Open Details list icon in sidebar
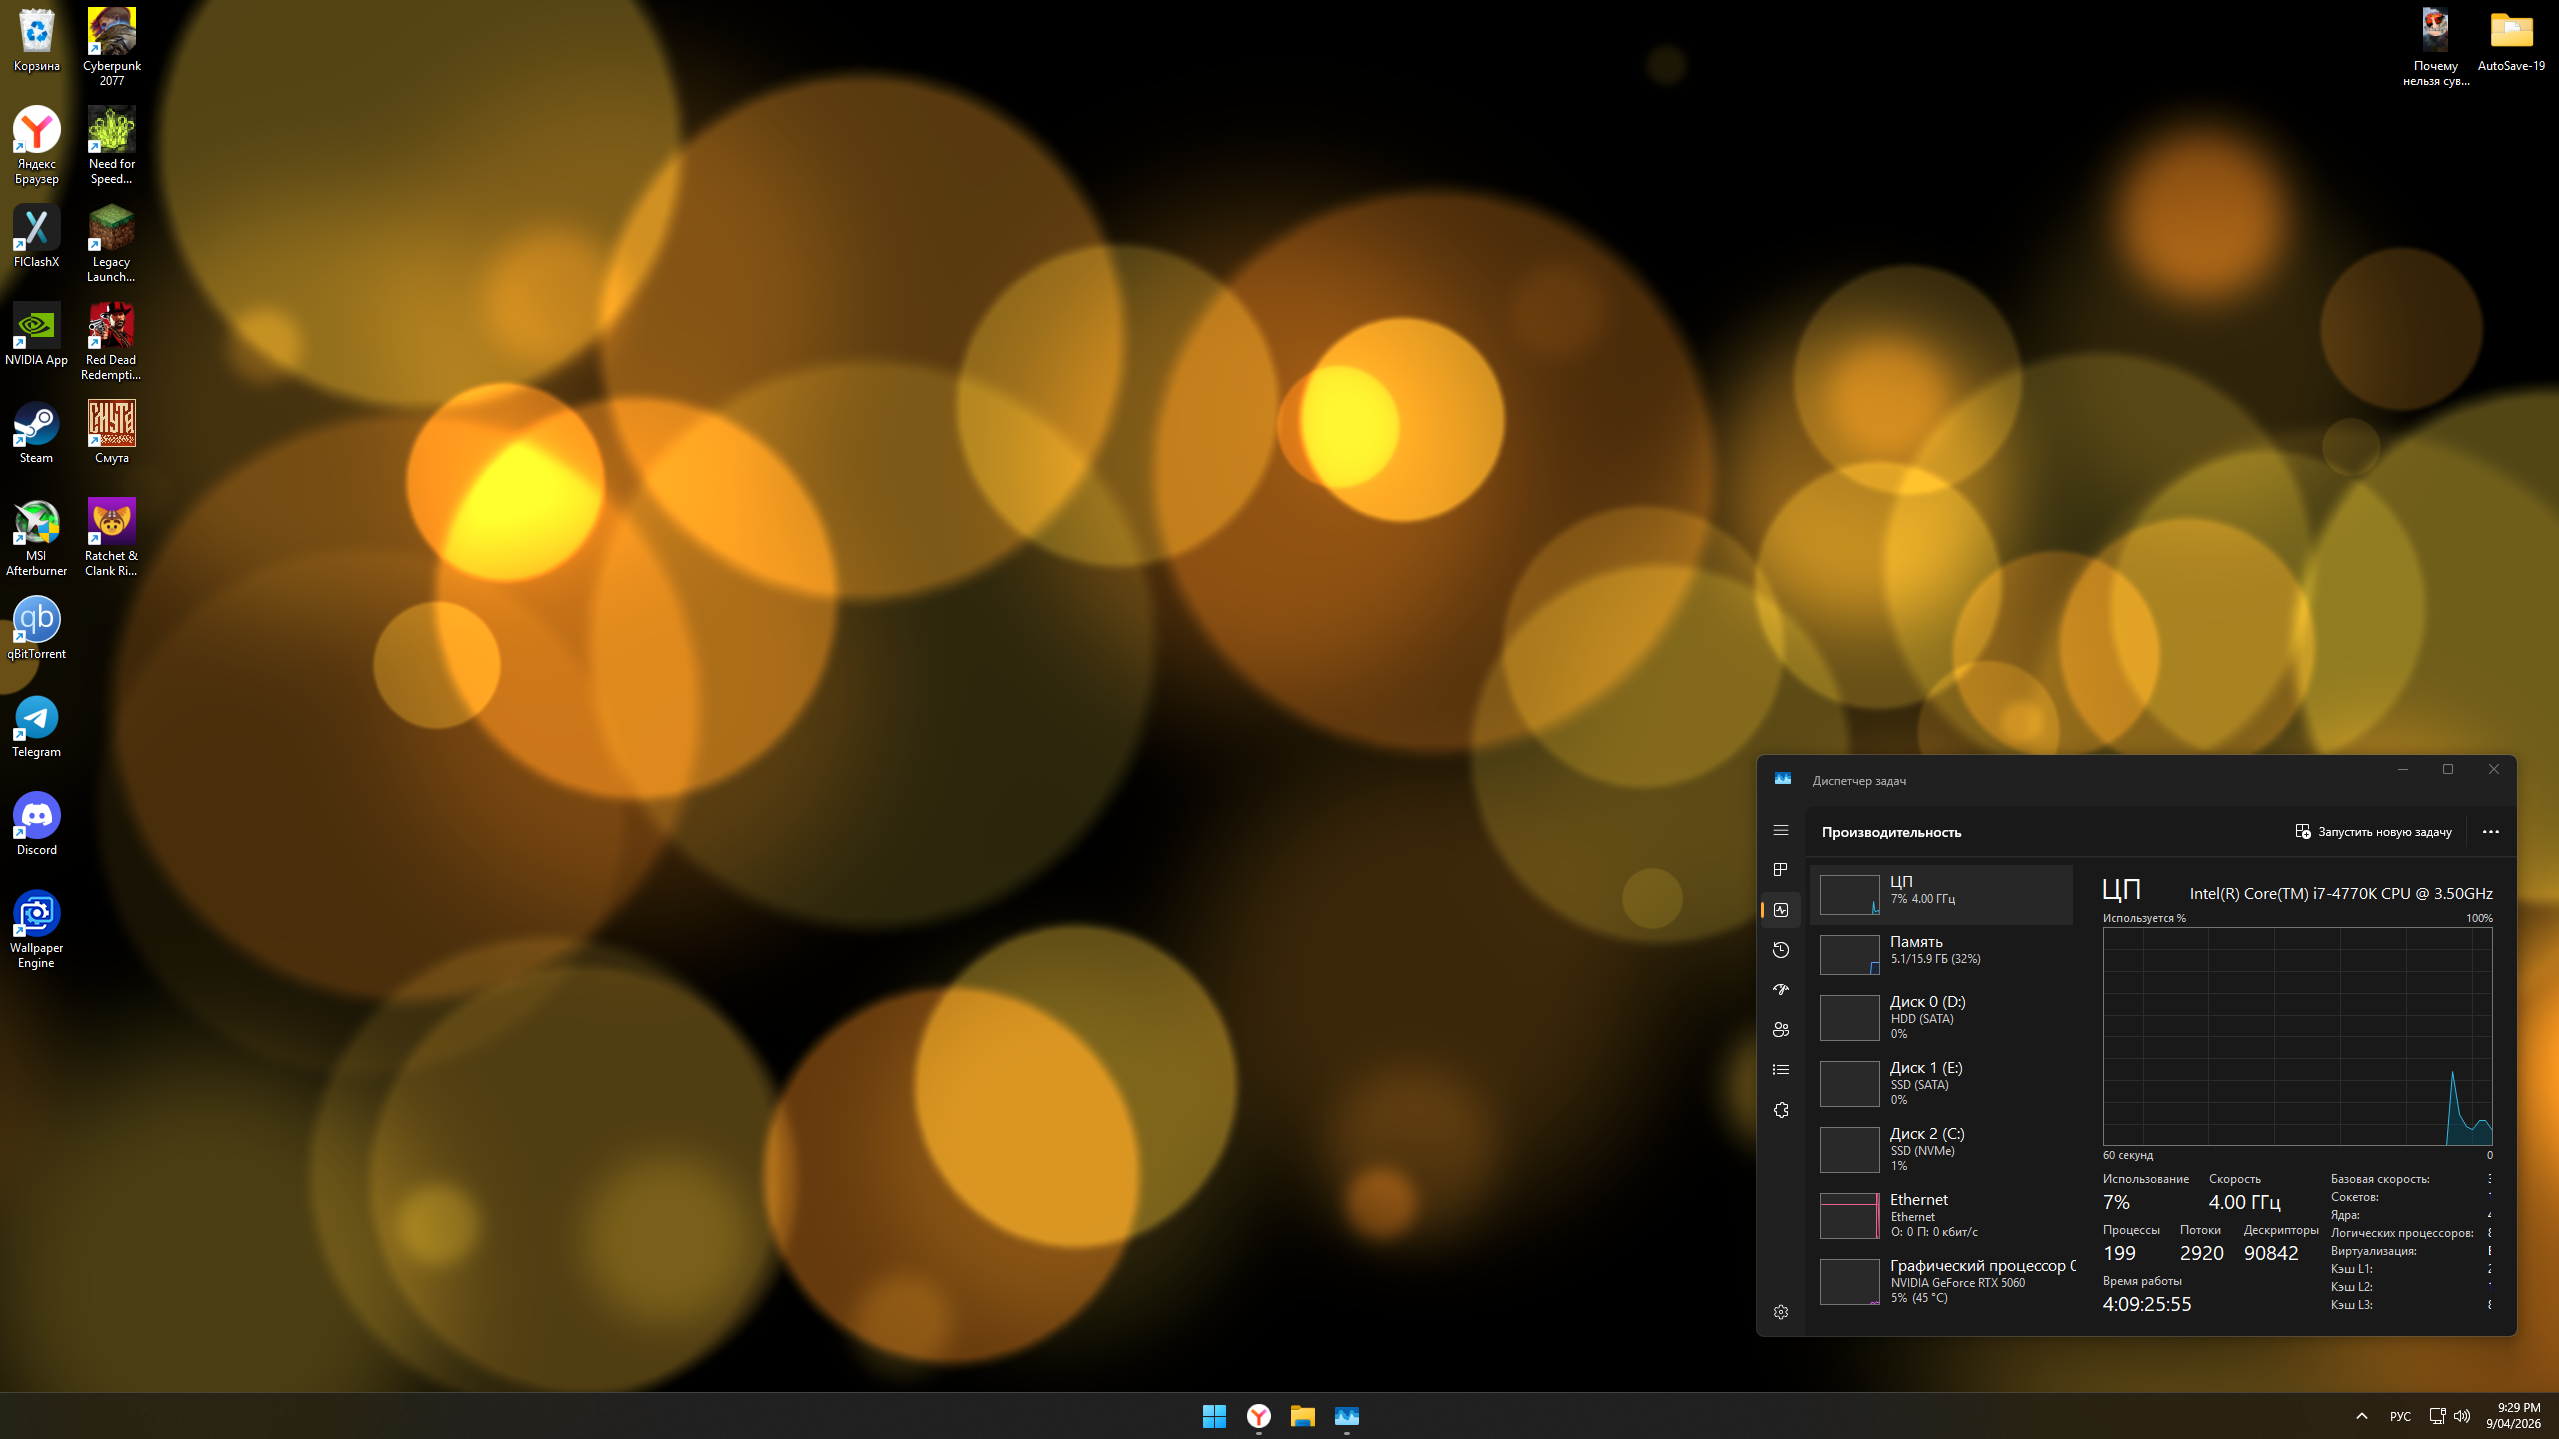The width and height of the screenshot is (2559, 1439). point(1780,1070)
